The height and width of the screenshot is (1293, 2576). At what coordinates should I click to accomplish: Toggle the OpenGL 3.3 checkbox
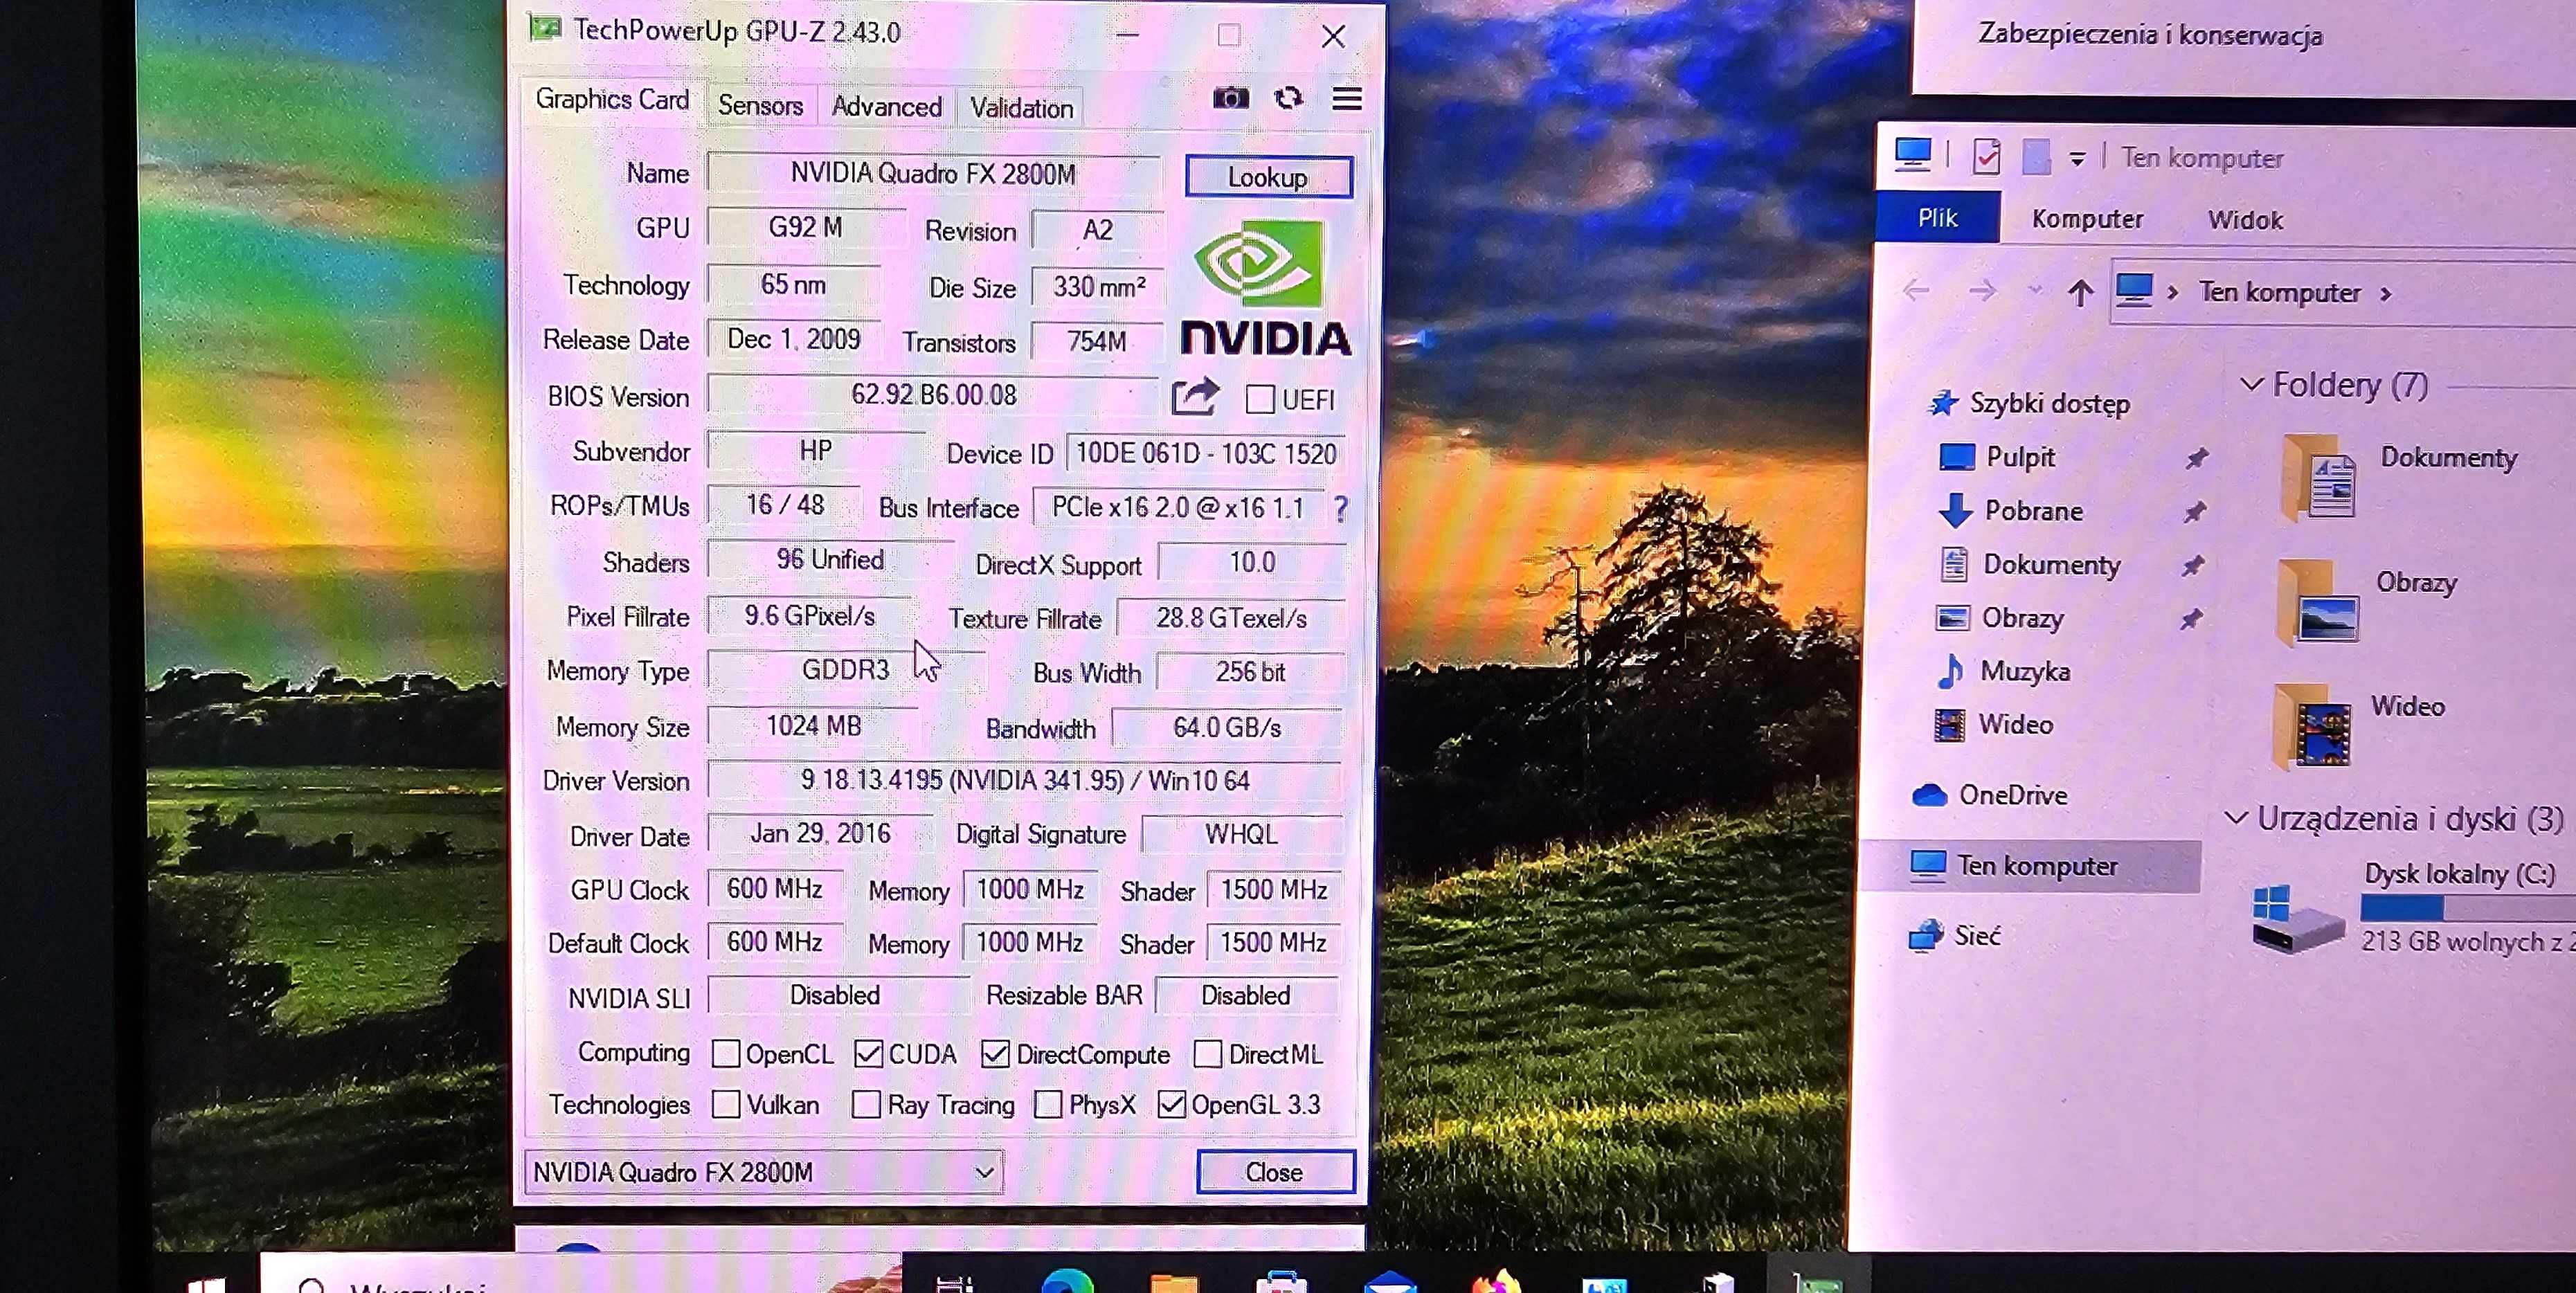(x=1171, y=1104)
